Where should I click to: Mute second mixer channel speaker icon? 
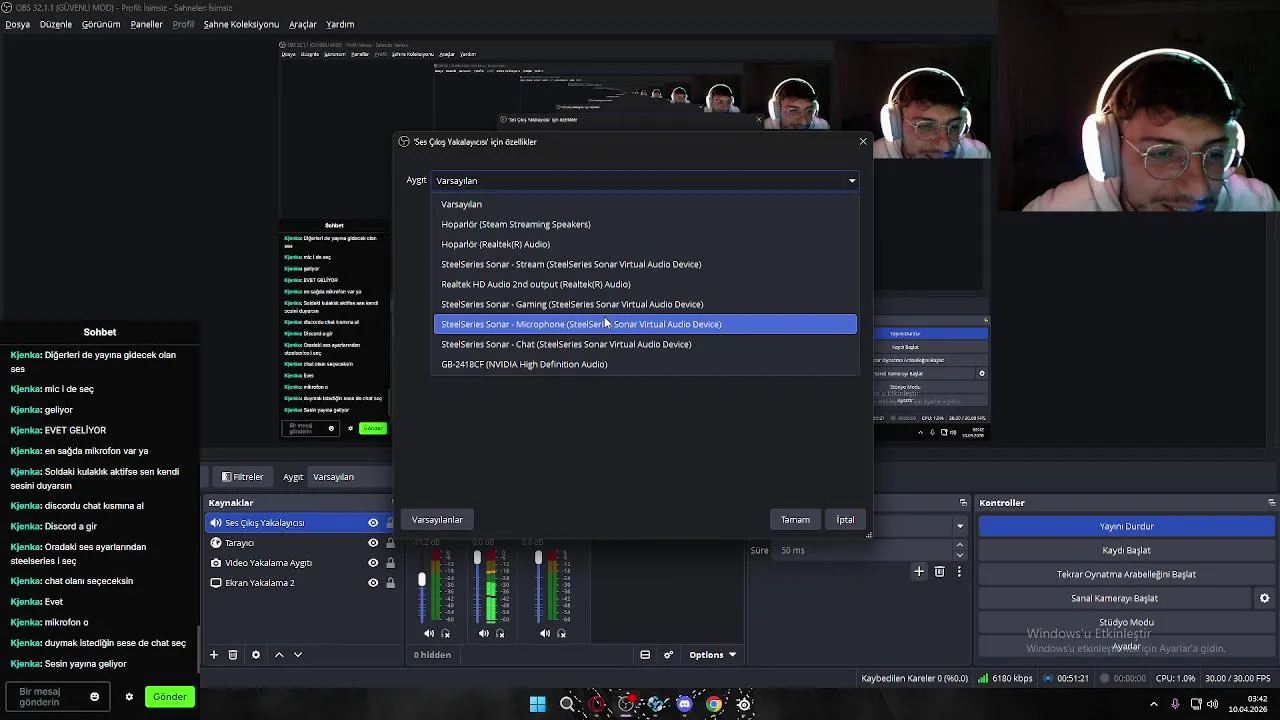pyautogui.click(x=484, y=633)
